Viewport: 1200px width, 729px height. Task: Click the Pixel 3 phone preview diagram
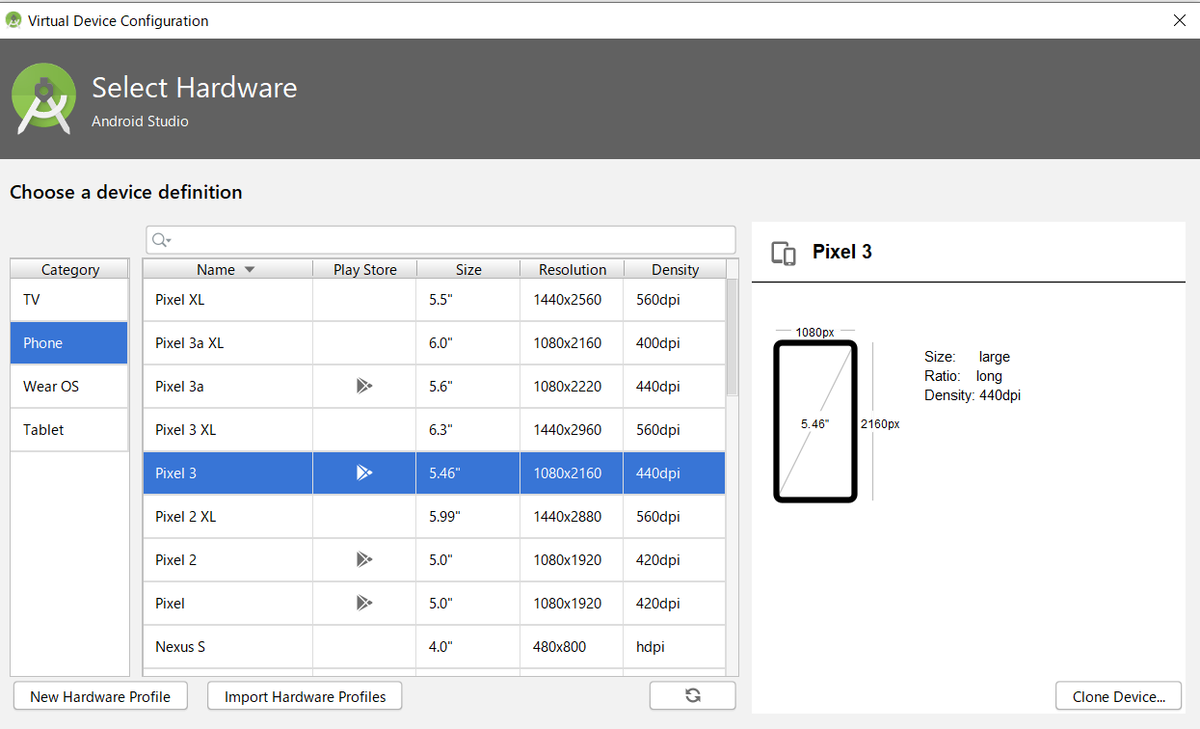(x=815, y=421)
